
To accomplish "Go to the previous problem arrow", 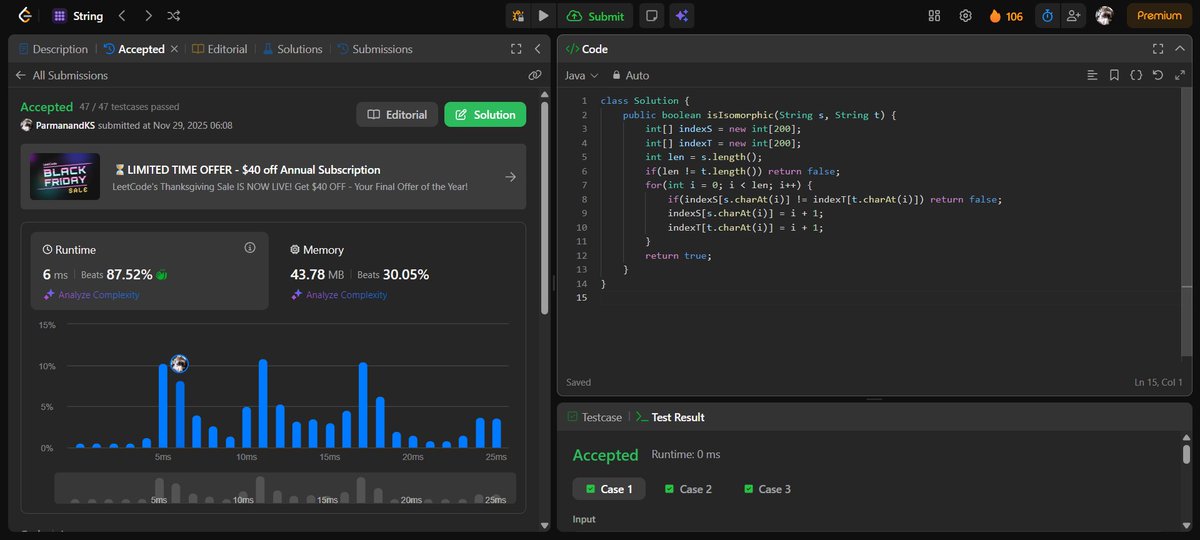I will 122,16.
